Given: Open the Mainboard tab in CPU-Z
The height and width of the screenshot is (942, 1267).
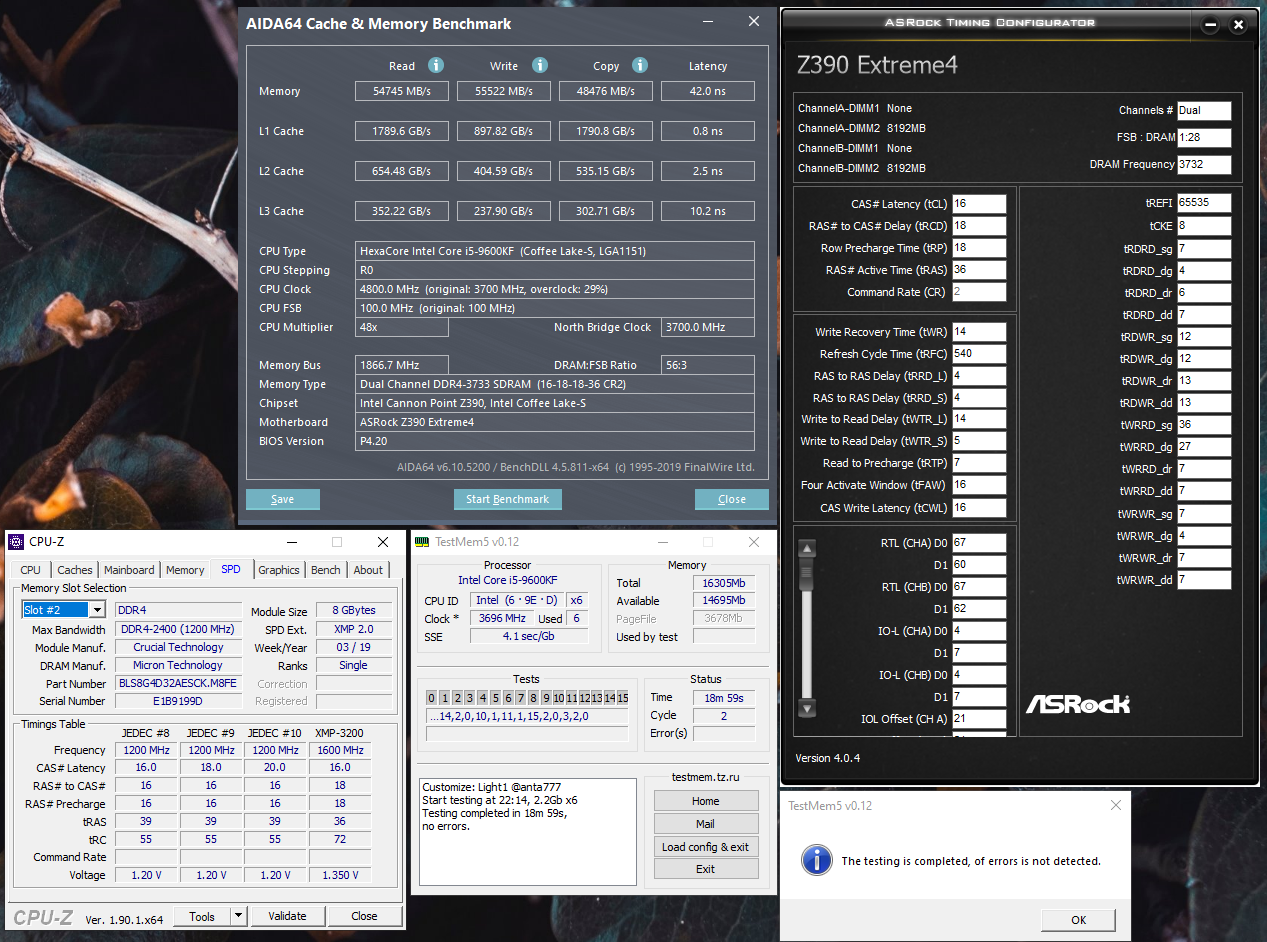Looking at the screenshot, I should (130, 570).
